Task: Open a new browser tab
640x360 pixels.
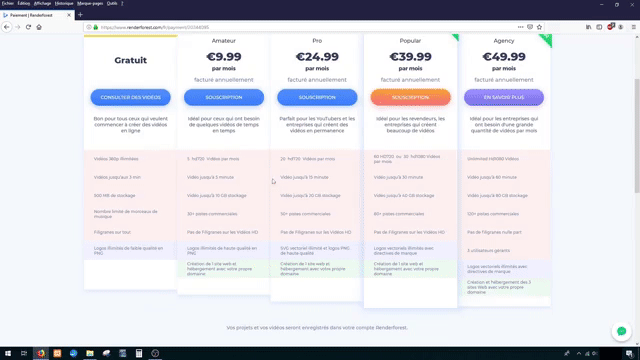Action: [80, 15]
